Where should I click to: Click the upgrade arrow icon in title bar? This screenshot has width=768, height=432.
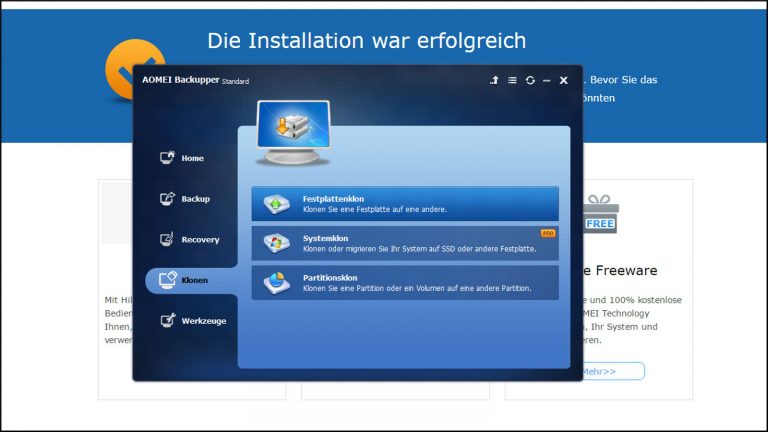click(x=494, y=80)
